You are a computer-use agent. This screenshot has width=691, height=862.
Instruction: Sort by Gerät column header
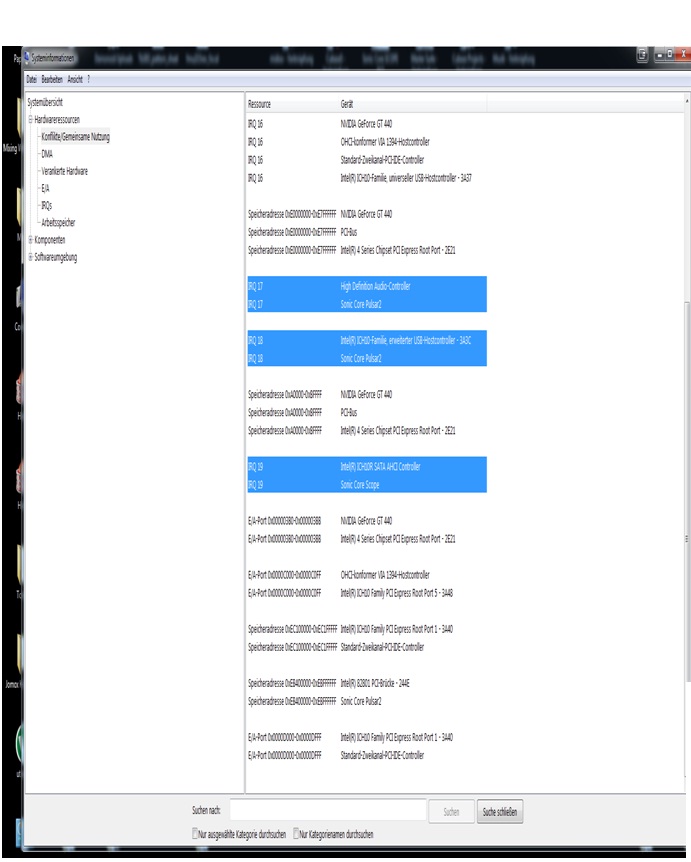coord(412,104)
